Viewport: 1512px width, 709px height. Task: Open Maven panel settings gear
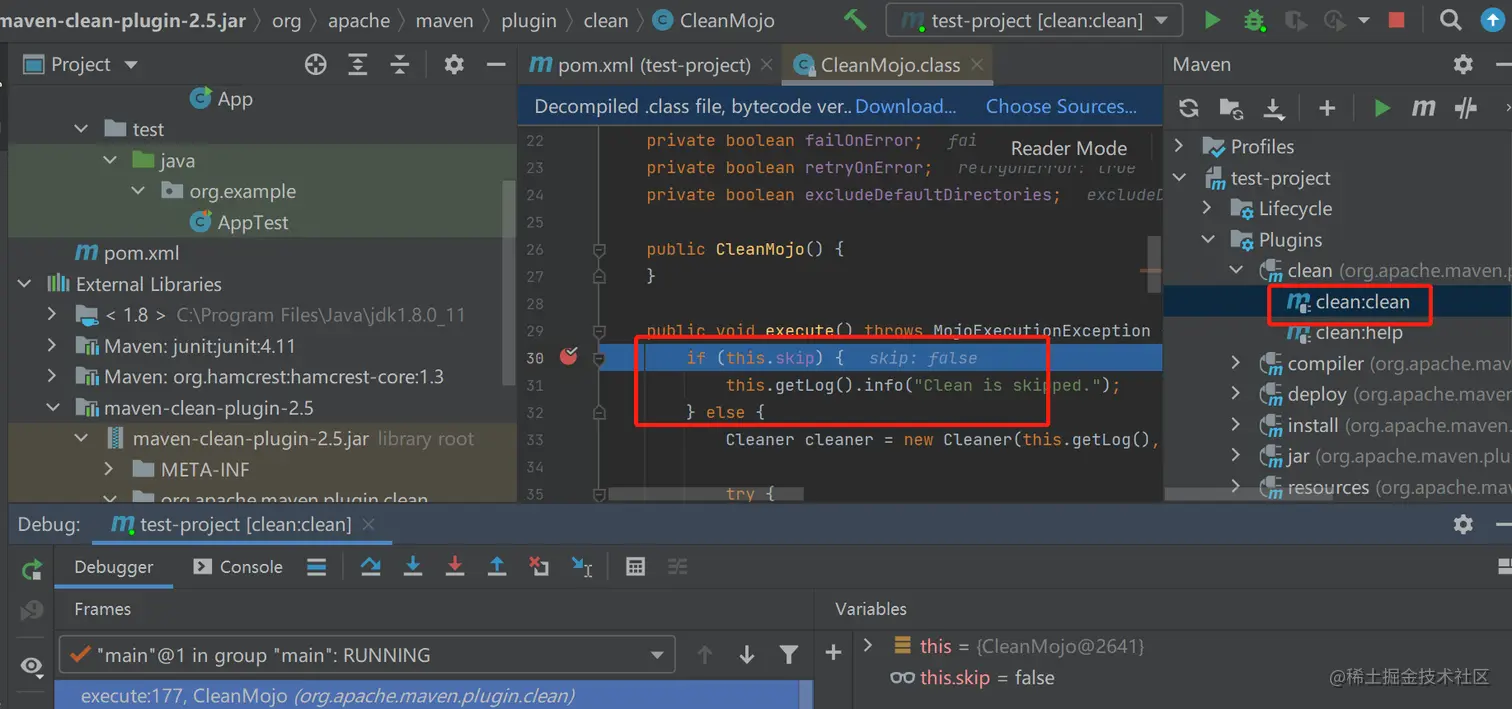[1463, 65]
